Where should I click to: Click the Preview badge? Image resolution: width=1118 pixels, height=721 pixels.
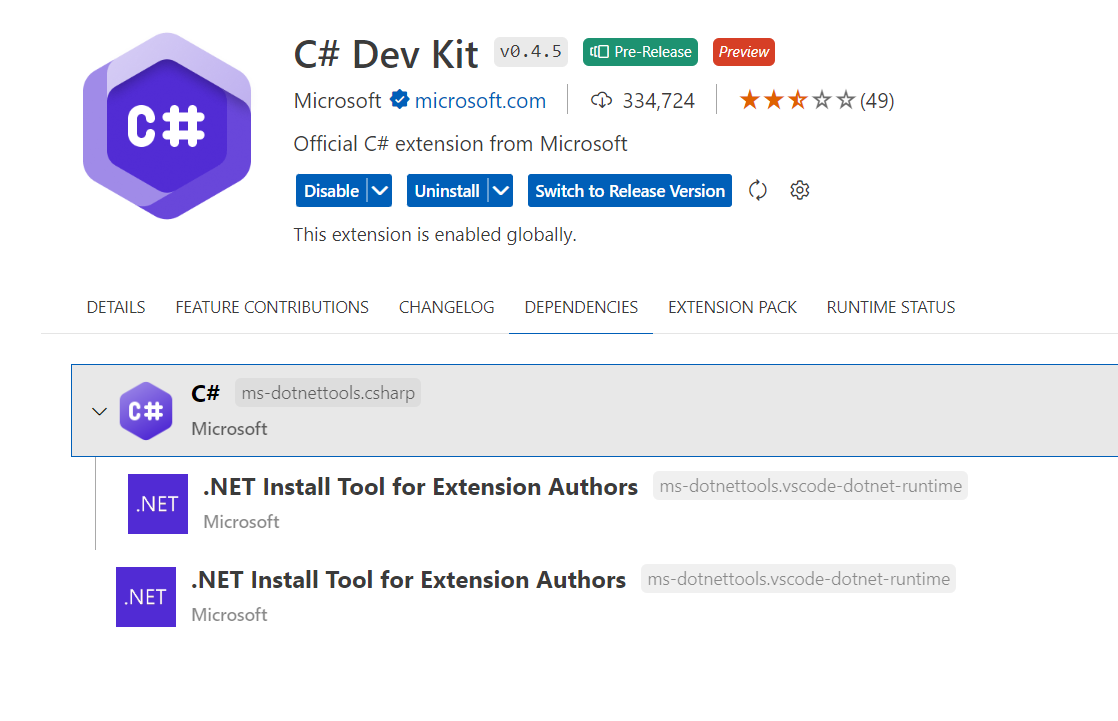743,51
